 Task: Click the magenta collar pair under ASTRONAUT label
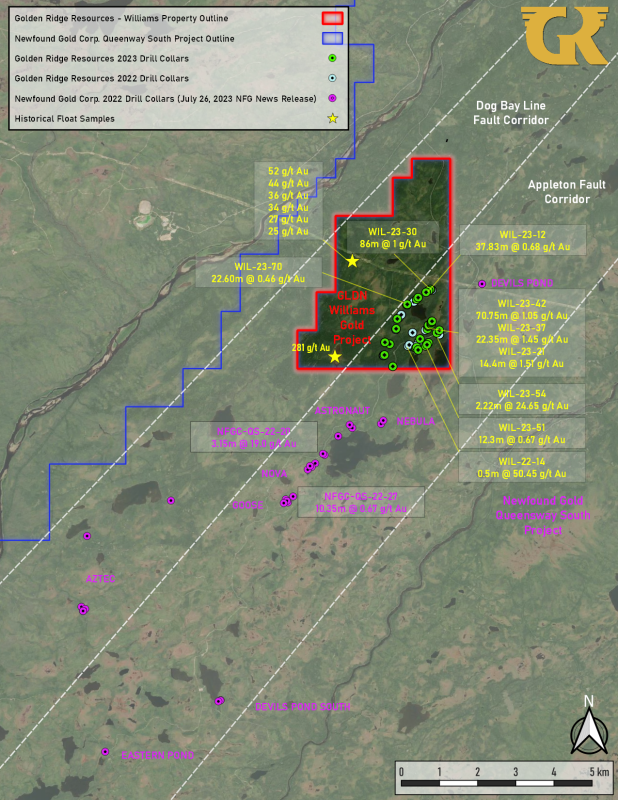351,426
